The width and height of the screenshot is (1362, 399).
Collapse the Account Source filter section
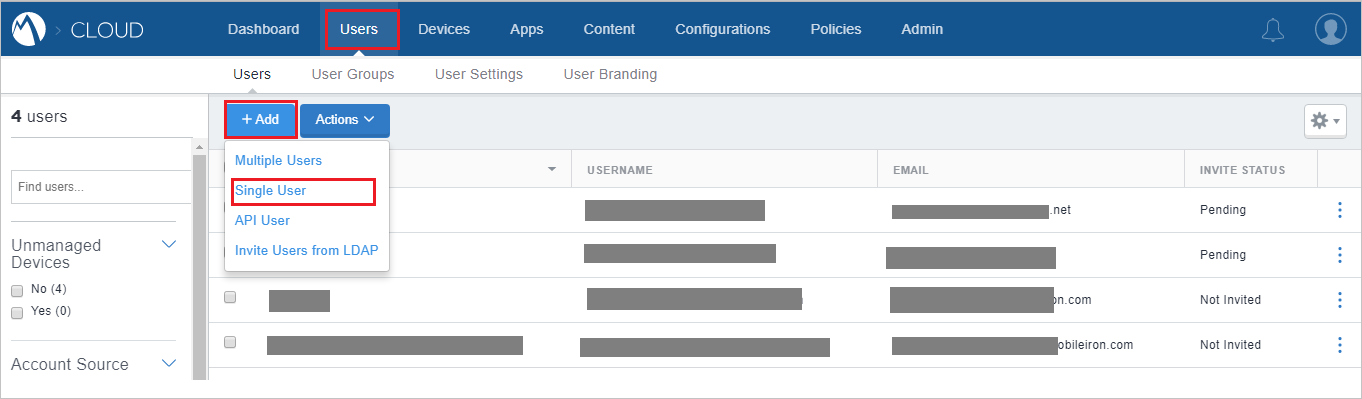(169, 364)
